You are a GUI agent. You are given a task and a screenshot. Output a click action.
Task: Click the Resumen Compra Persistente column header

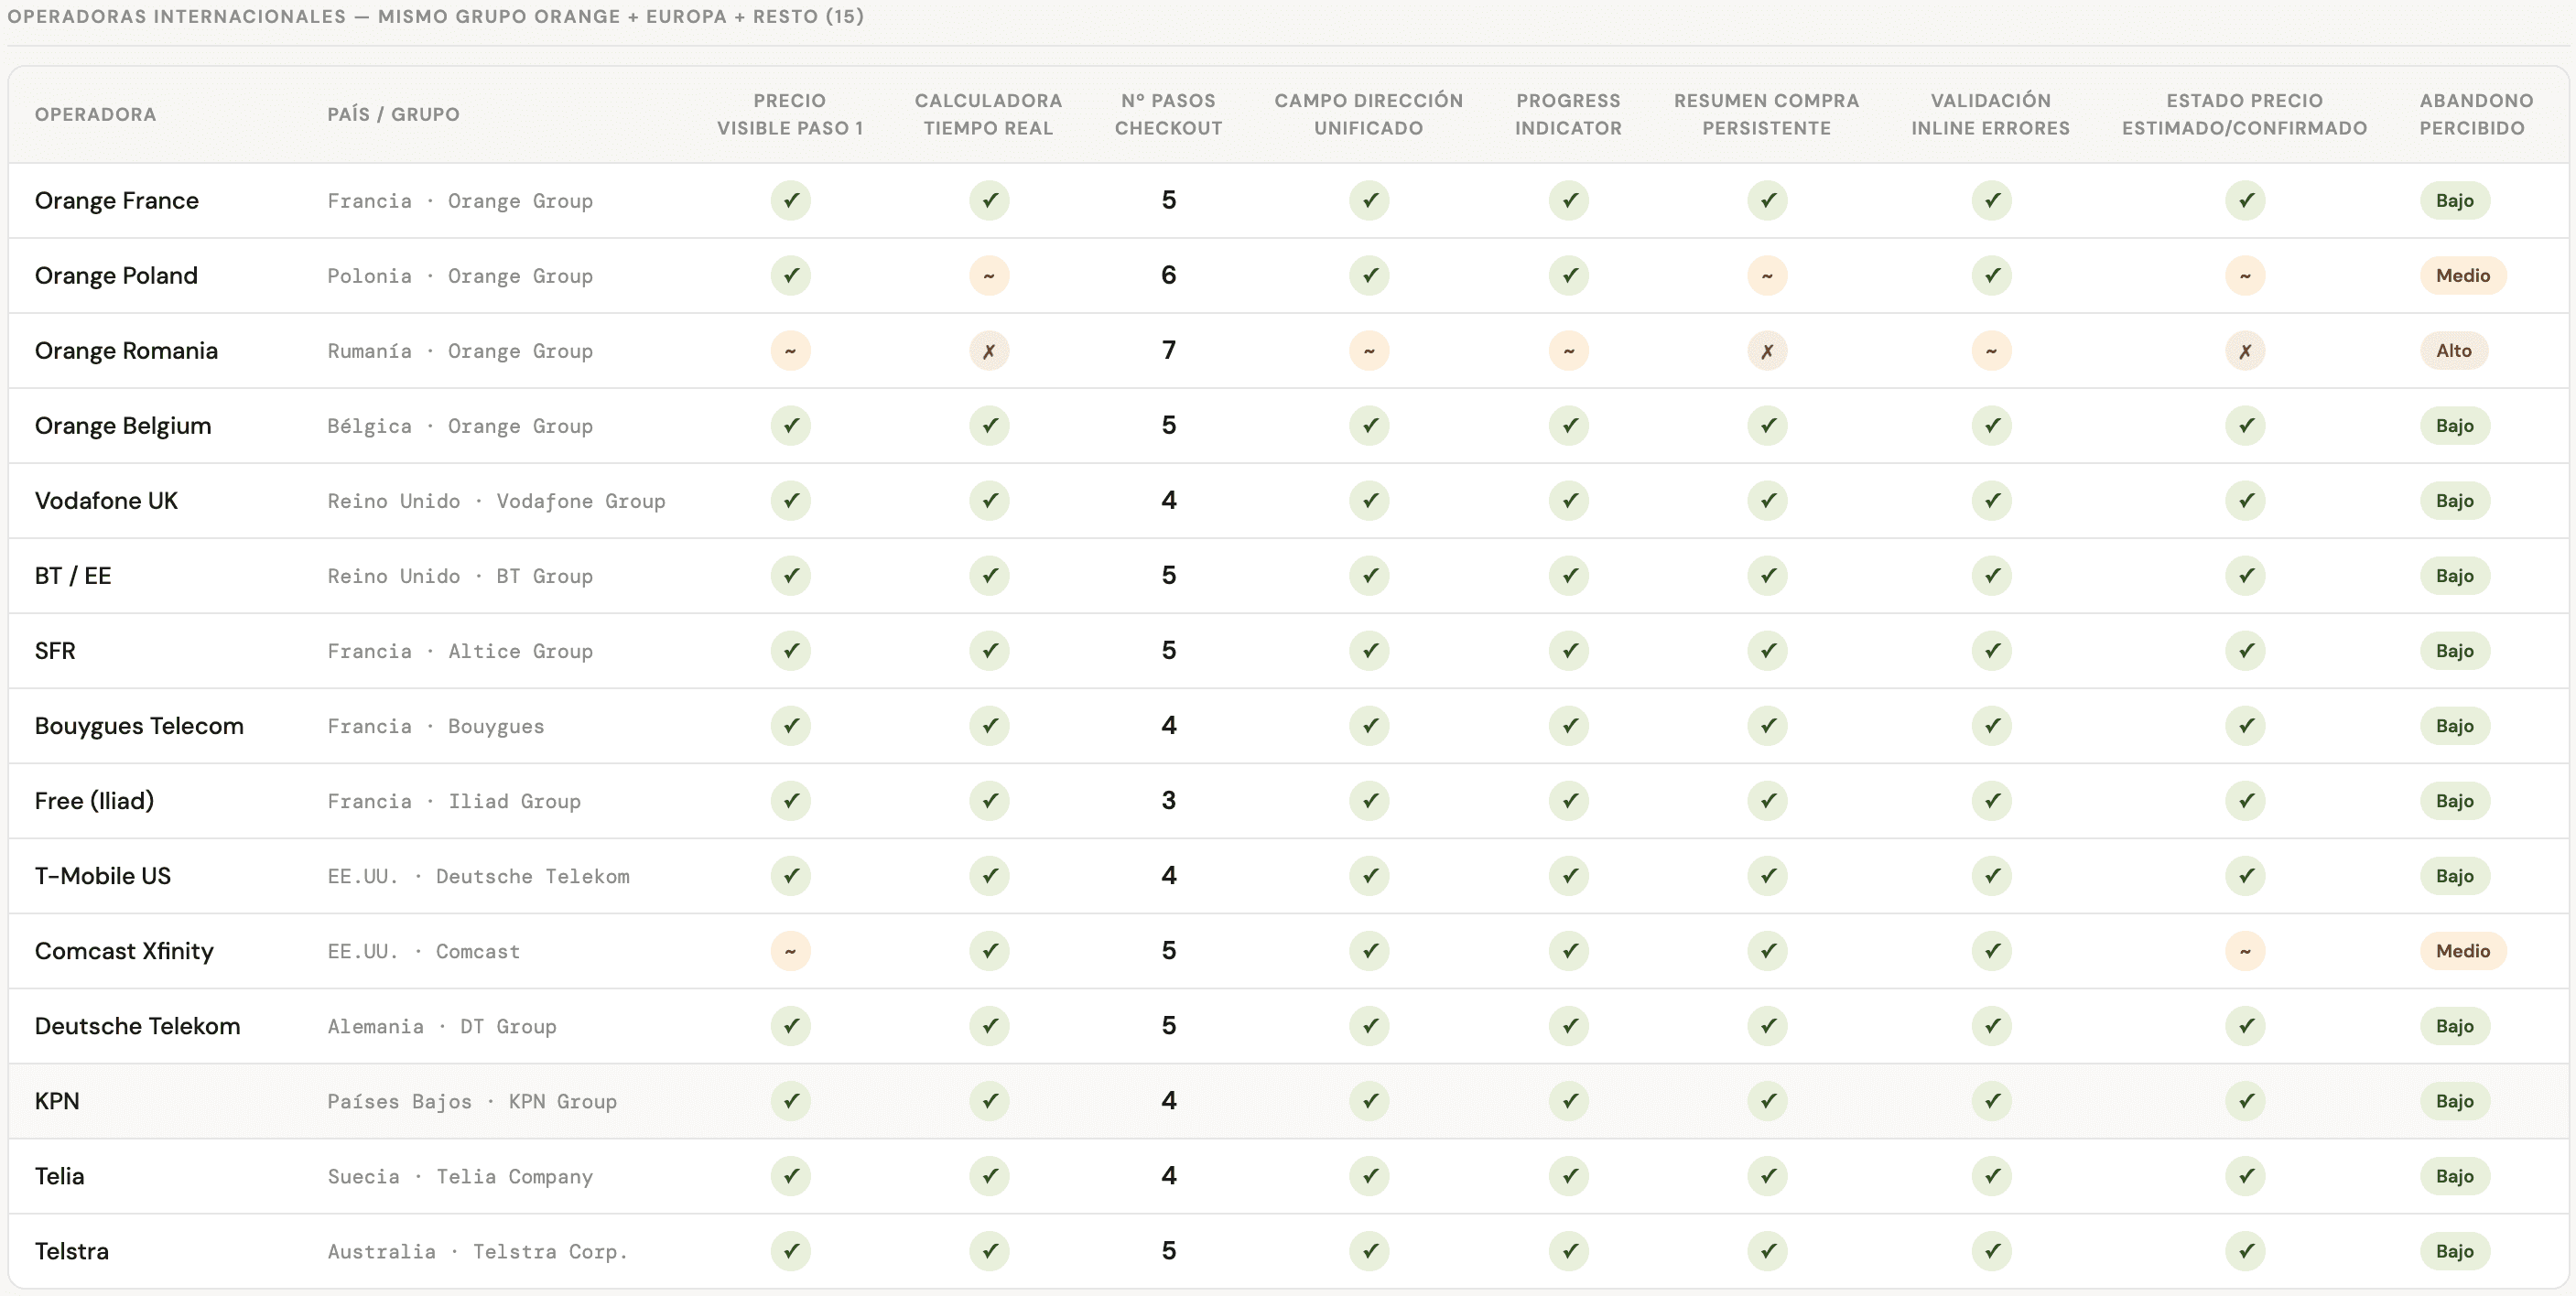(x=1766, y=114)
